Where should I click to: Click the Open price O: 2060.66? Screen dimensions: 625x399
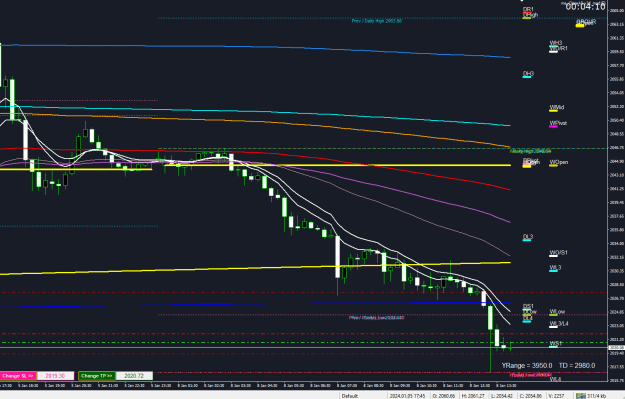(443, 396)
